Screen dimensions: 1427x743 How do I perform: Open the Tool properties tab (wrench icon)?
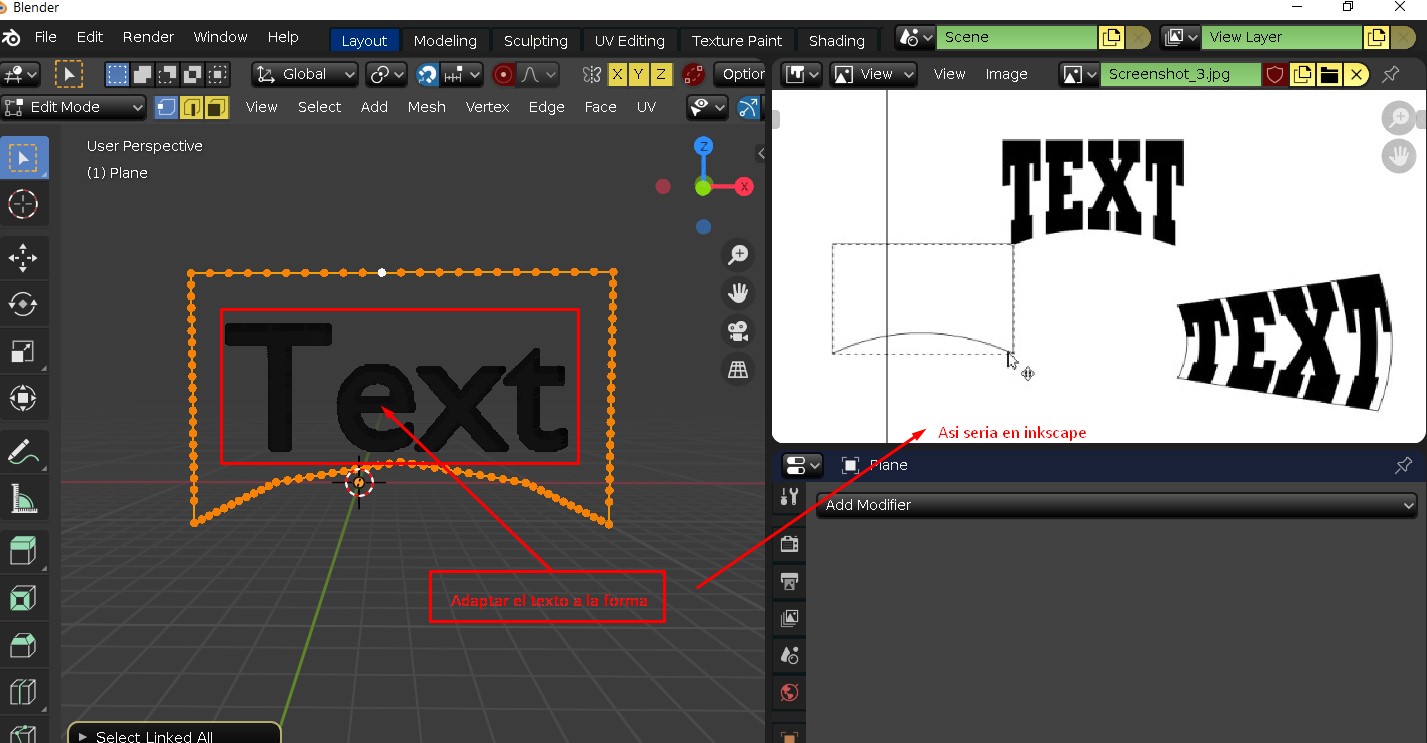click(789, 497)
